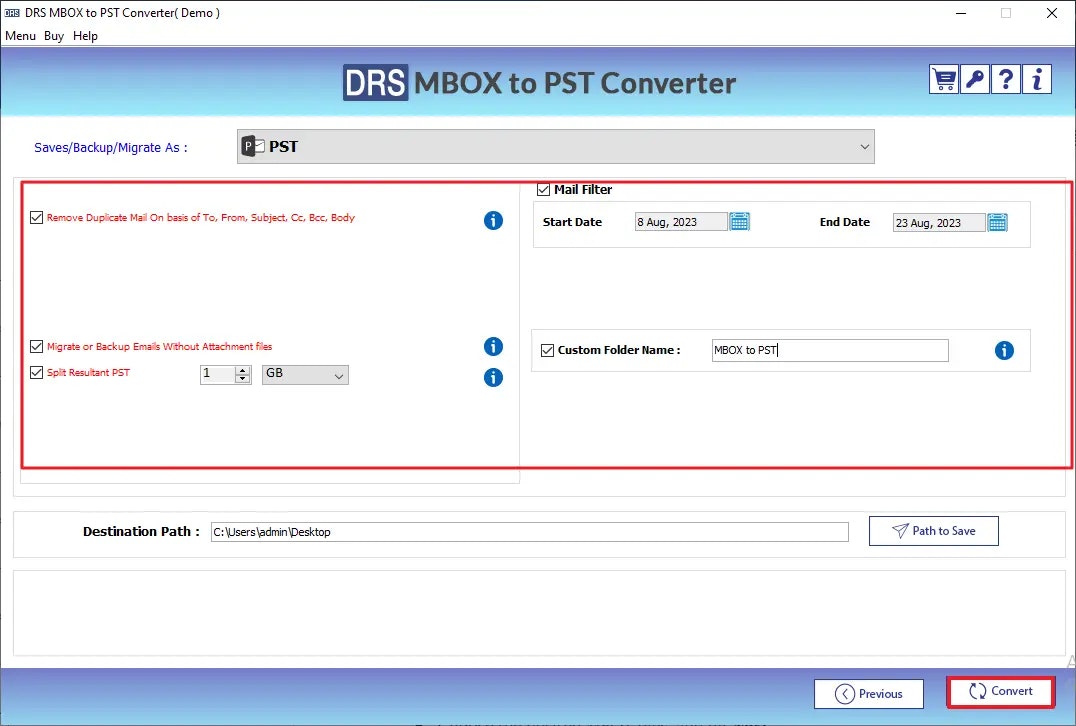Go back with Previous button
The height and width of the screenshot is (726, 1076).
(869, 694)
